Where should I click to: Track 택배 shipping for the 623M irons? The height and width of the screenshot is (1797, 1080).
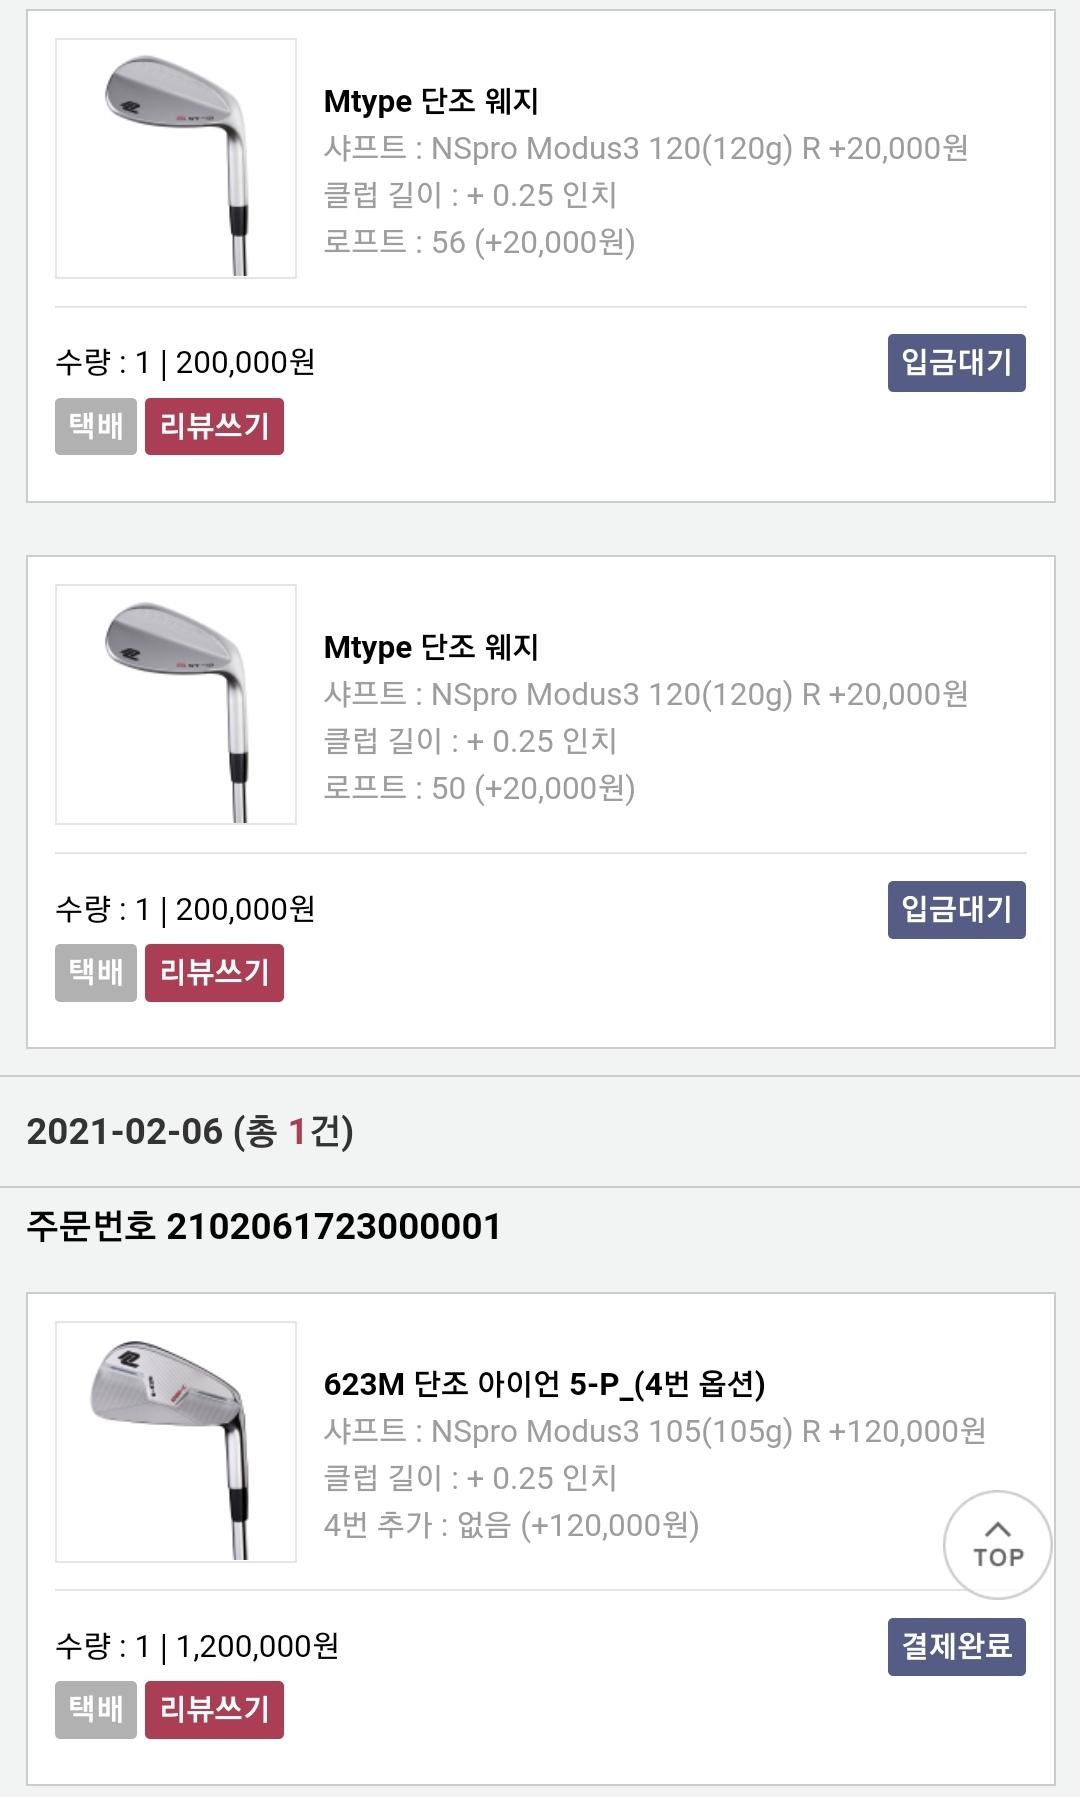pyautogui.click(x=96, y=1709)
